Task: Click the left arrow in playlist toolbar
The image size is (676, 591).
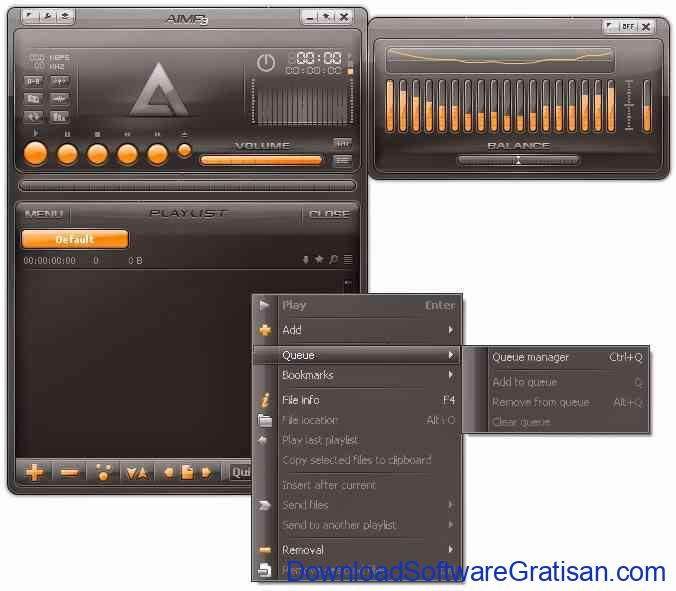Action: pyautogui.click(x=169, y=473)
